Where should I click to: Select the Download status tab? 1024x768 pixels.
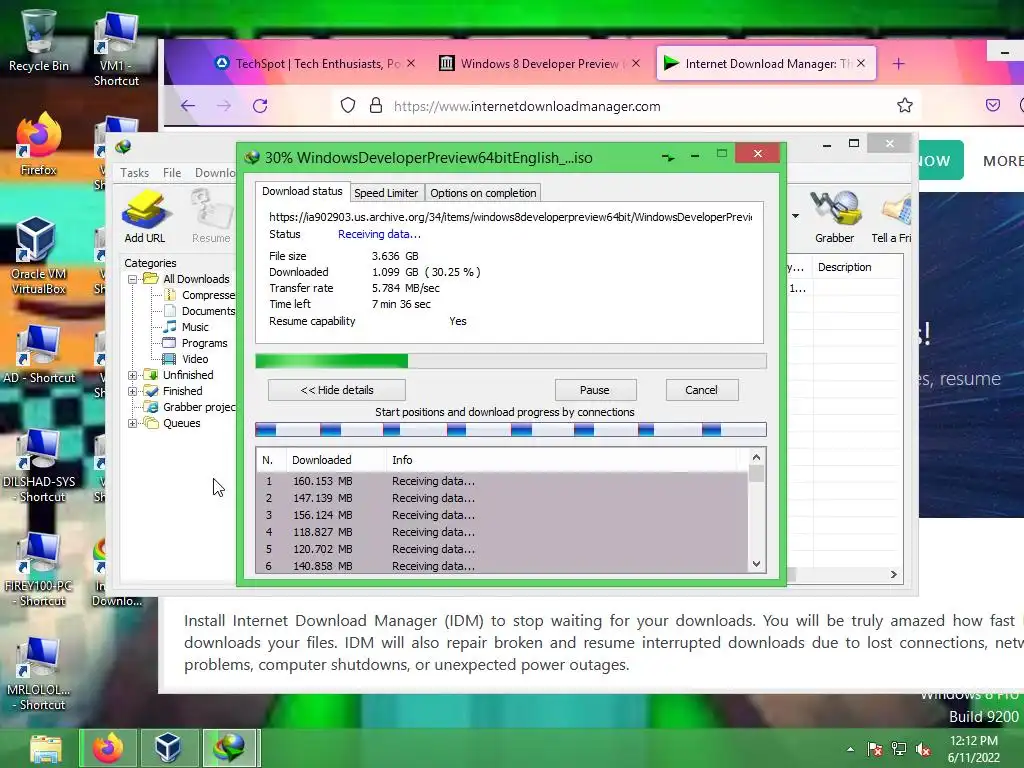[x=302, y=191]
